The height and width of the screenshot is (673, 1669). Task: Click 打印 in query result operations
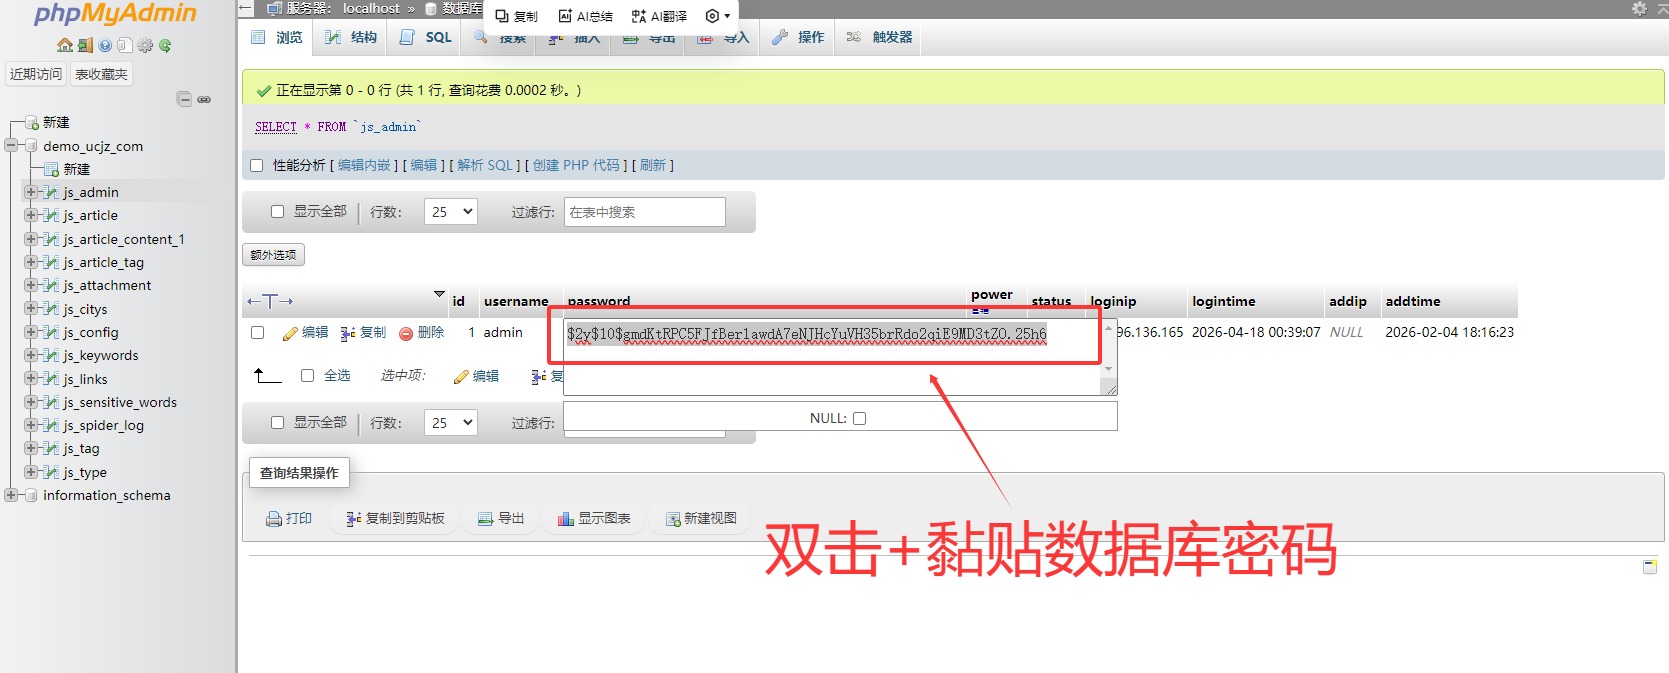pos(289,518)
